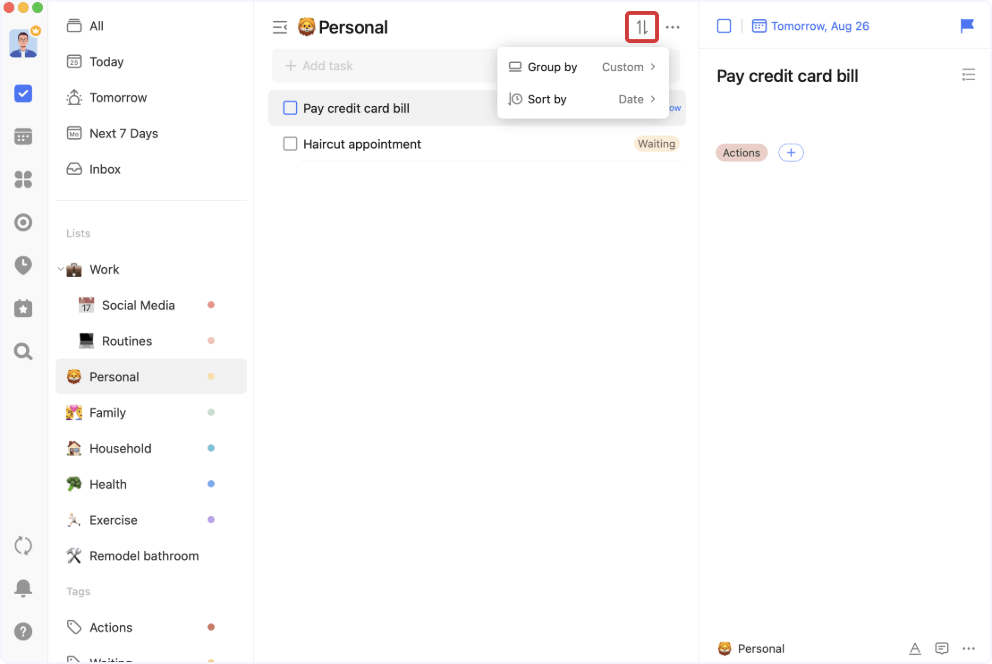This screenshot has height=664, width=992.
Task: Open the Sort by Date submenu
Action: coord(583,99)
